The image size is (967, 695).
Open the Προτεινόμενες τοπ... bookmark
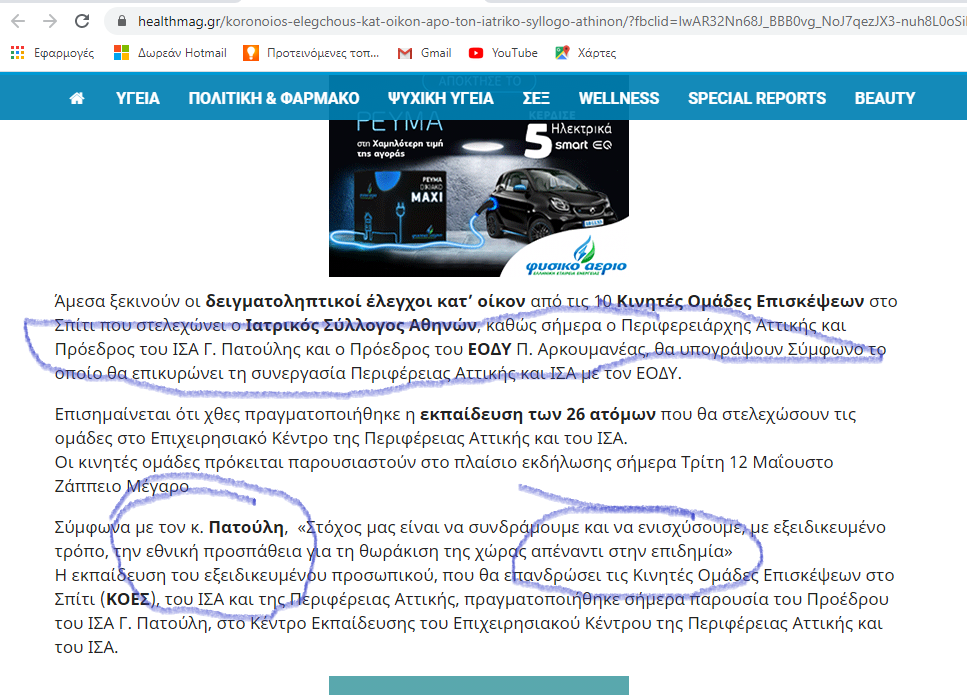coord(311,53)
